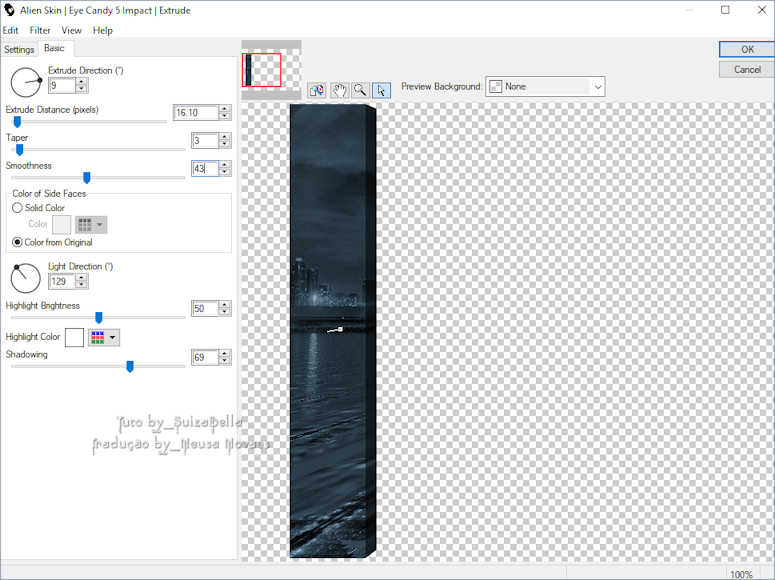The width and height of the screenshot is (775, 580).
Task: Click the navigator thumbnail preview
Action: point(271,70)
